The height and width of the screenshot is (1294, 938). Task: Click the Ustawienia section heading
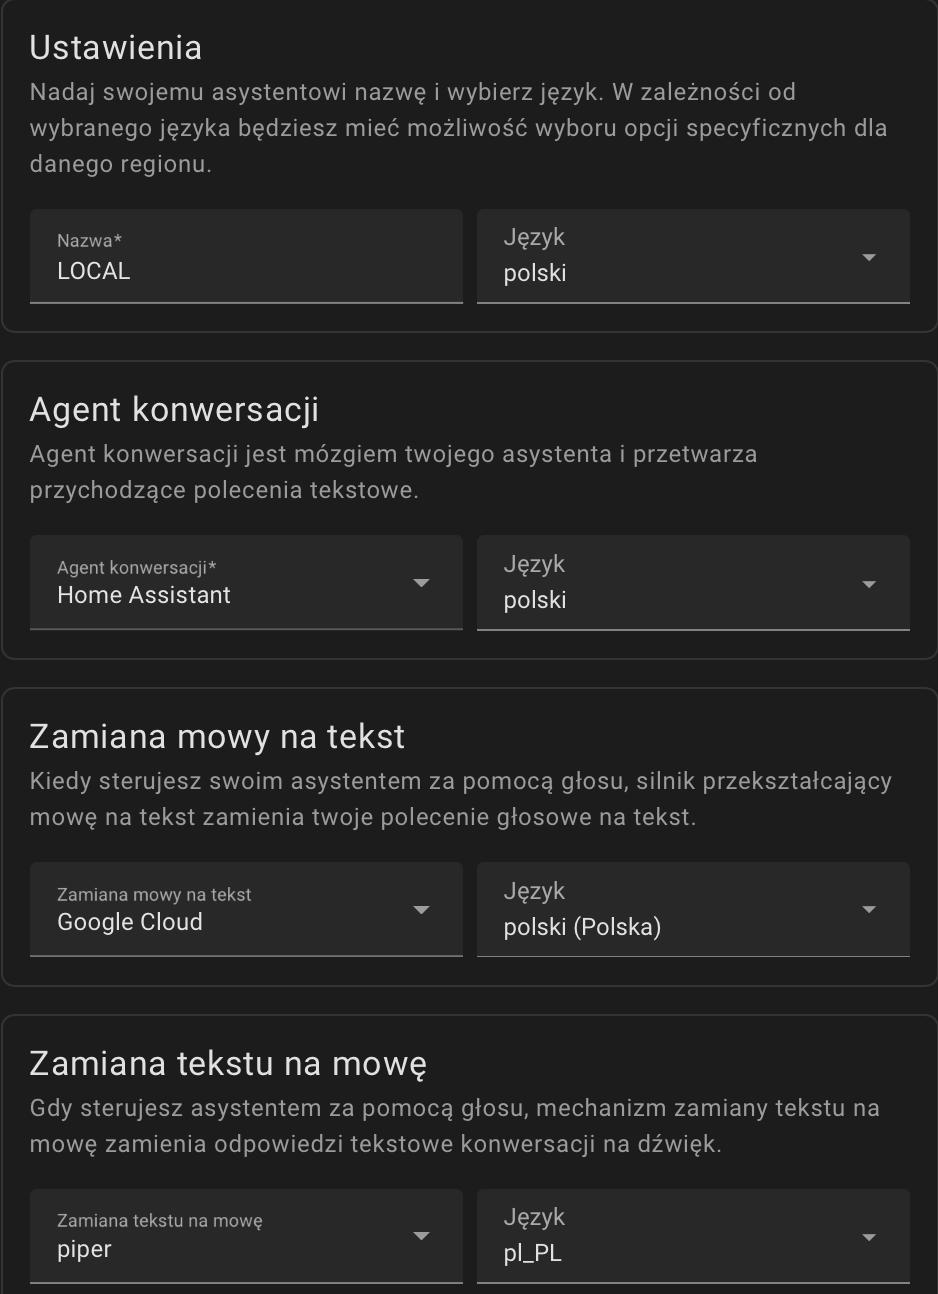(116, 48)
